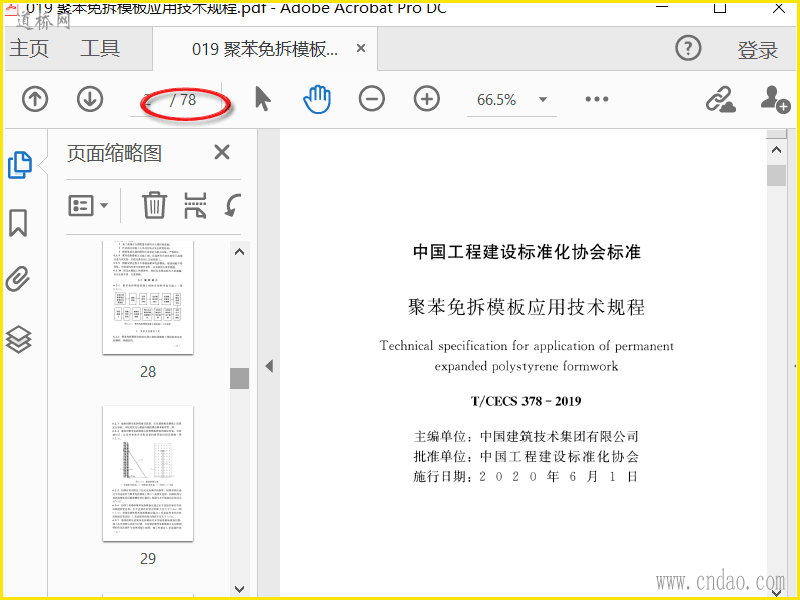Click the text T/CECS 378 - 2019

[x=526, y=401]
